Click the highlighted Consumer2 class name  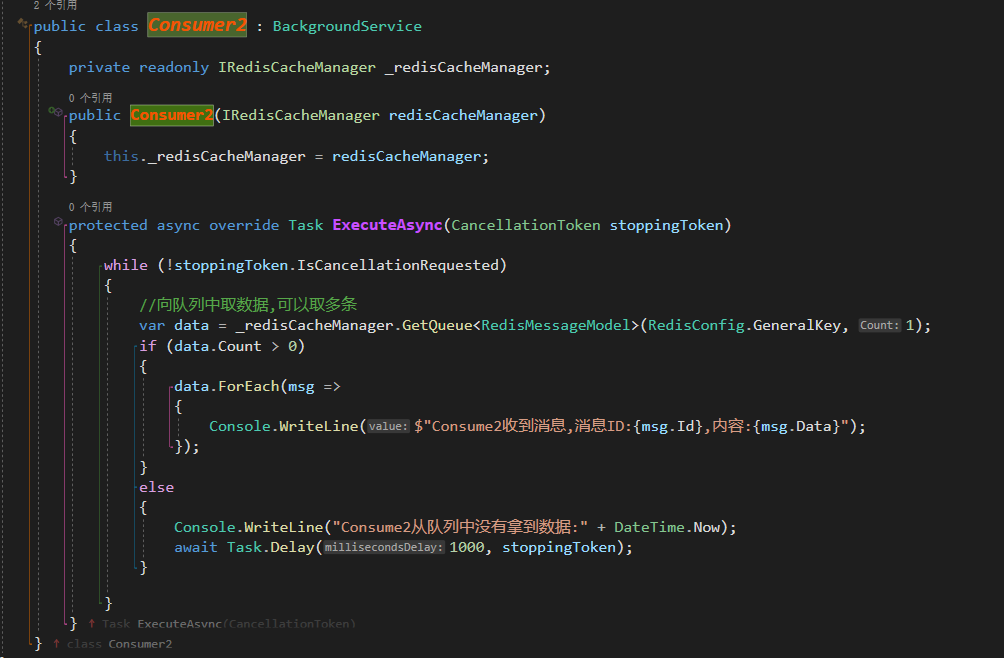197,25
